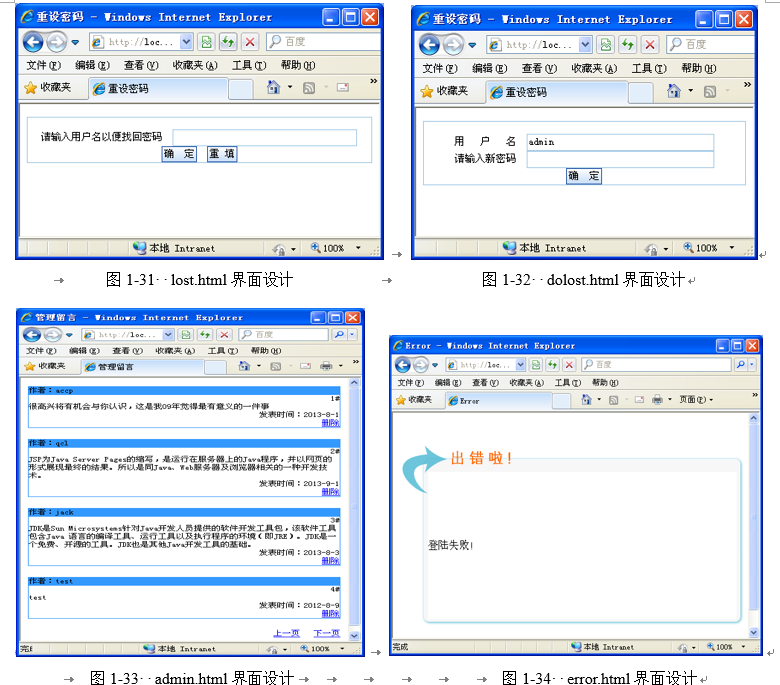
Task: Open 收藏夹(A) menu in Error window
Action: (526, 383)
